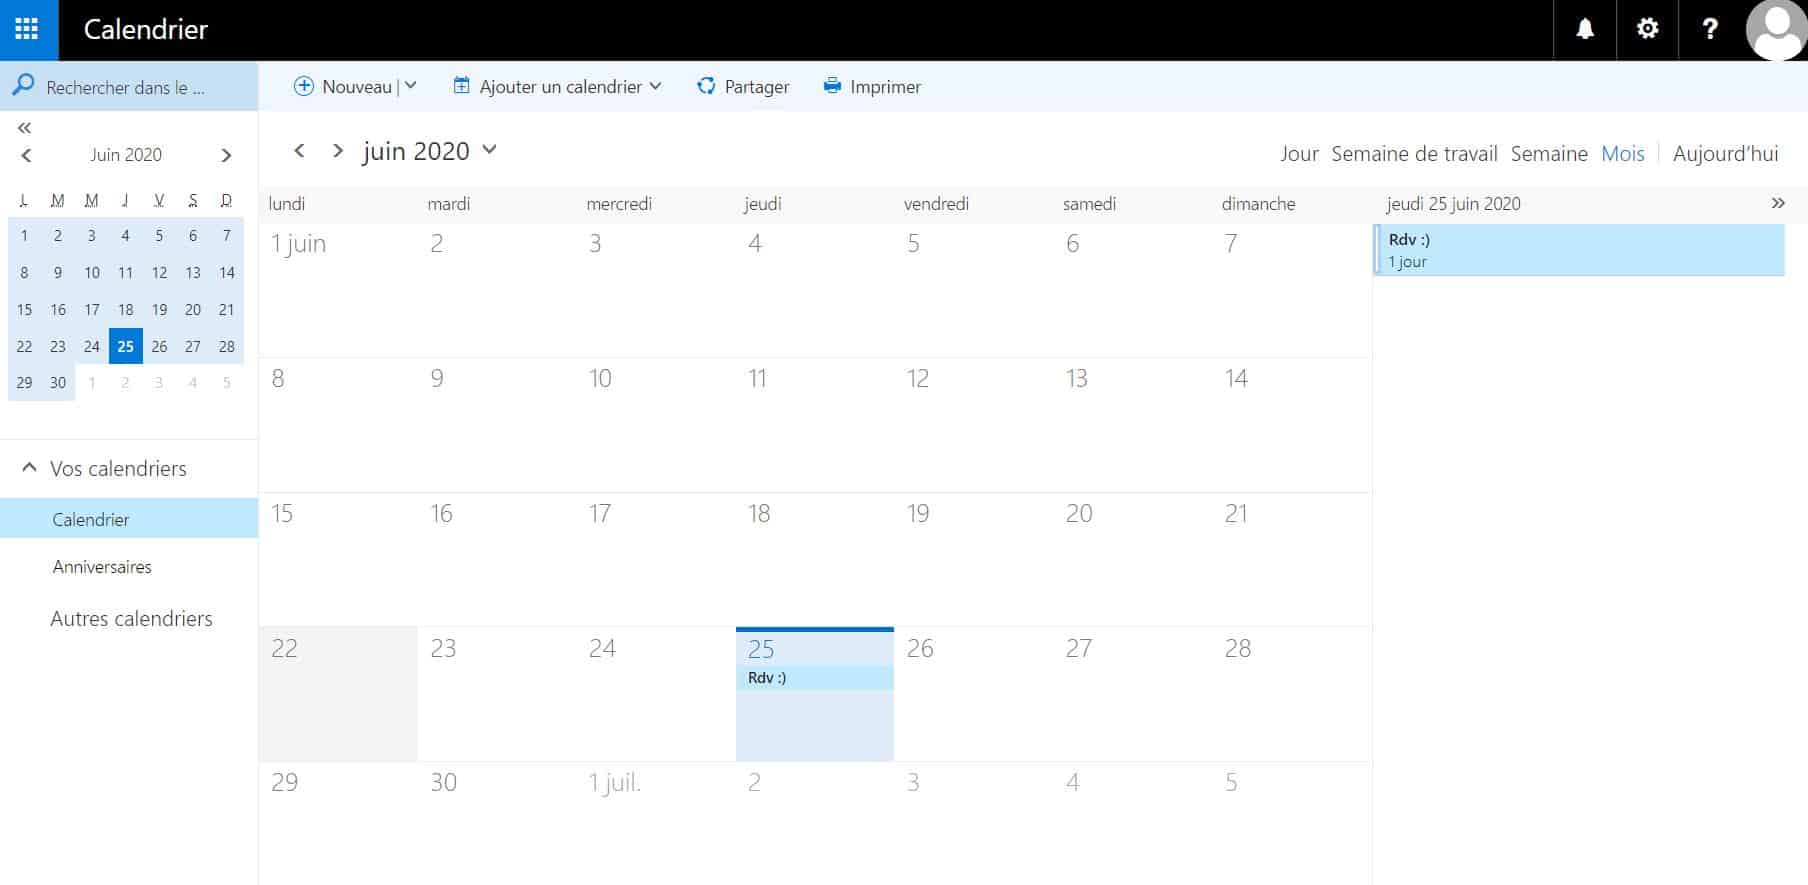Collapse the left pane with double chevron
Image resolution: width=1808 pixels, height=885 pixels.
(x=25, y=127)
